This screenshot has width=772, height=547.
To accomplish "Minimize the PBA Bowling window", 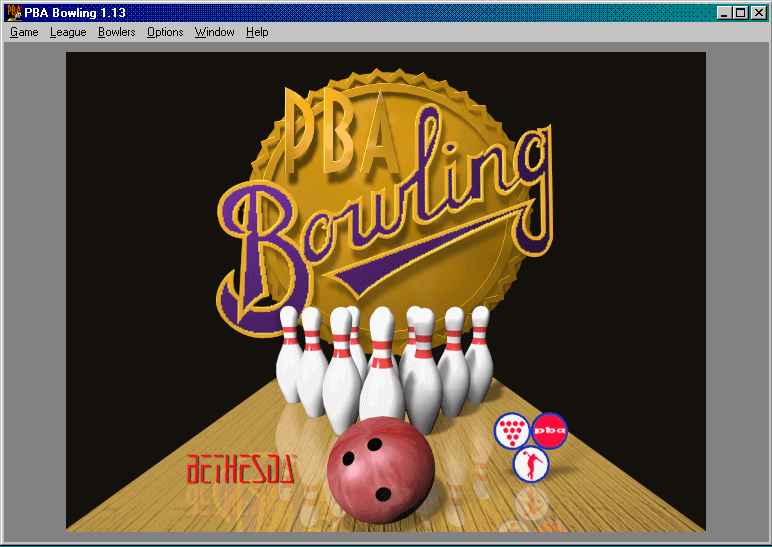I will (x=723, y=13).
